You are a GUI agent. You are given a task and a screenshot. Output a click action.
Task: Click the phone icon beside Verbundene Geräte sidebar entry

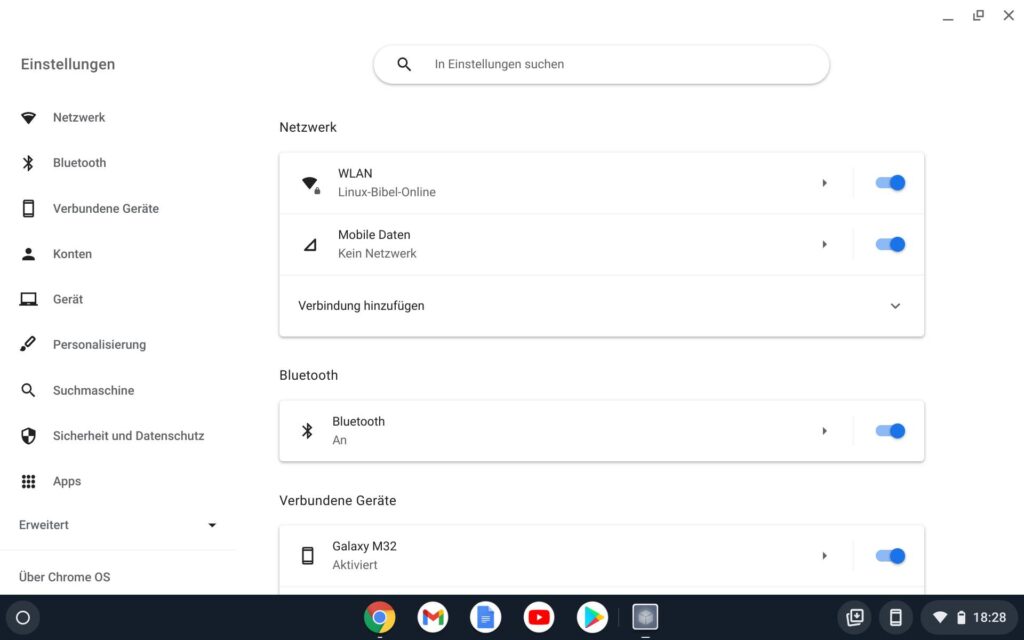pos(28,208)
